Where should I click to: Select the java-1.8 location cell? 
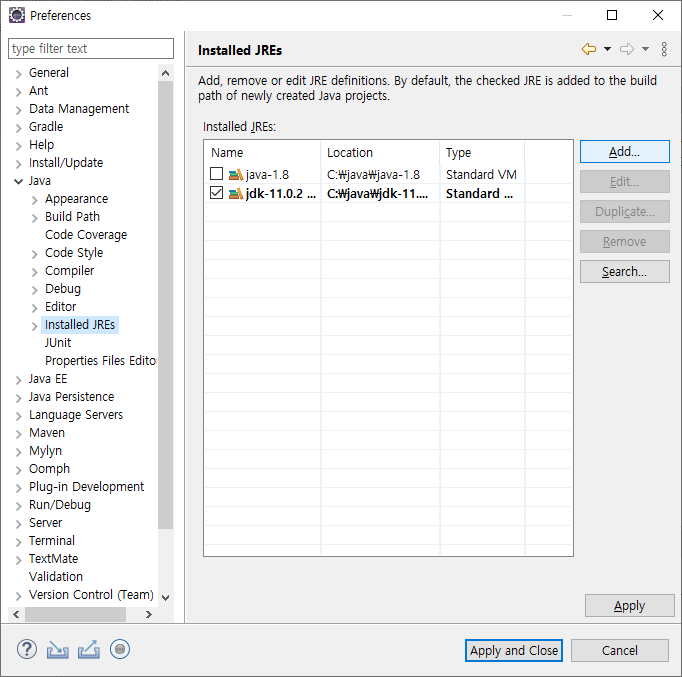pos(380,174)
